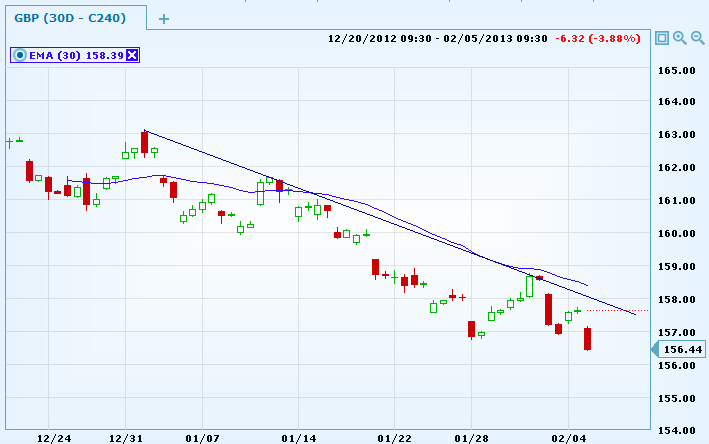This screenshot has height=444, width=709.
Task: Click the 02/04 date axis label
Action: coord(568,438)
